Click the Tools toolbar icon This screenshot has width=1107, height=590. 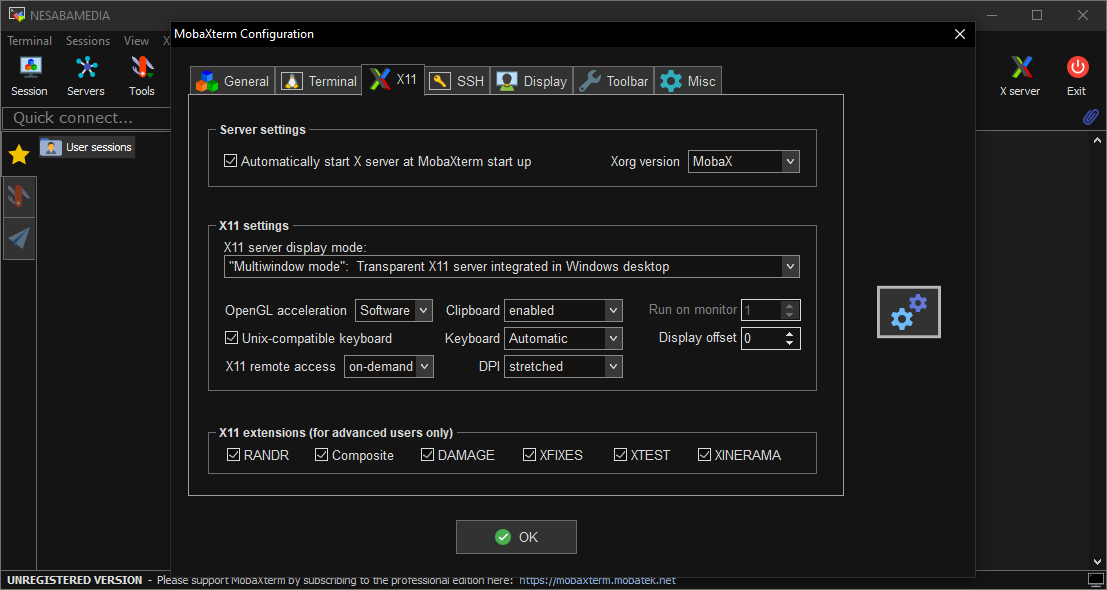[142, 69]
